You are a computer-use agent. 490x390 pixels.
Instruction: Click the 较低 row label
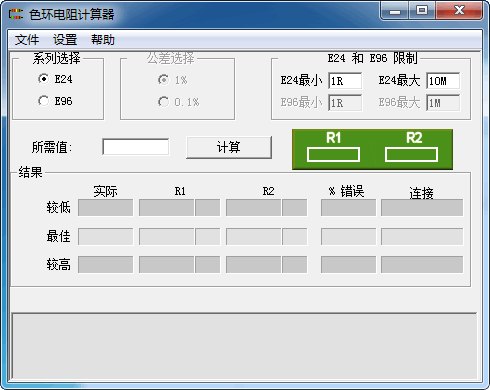(x=59, y=207)
